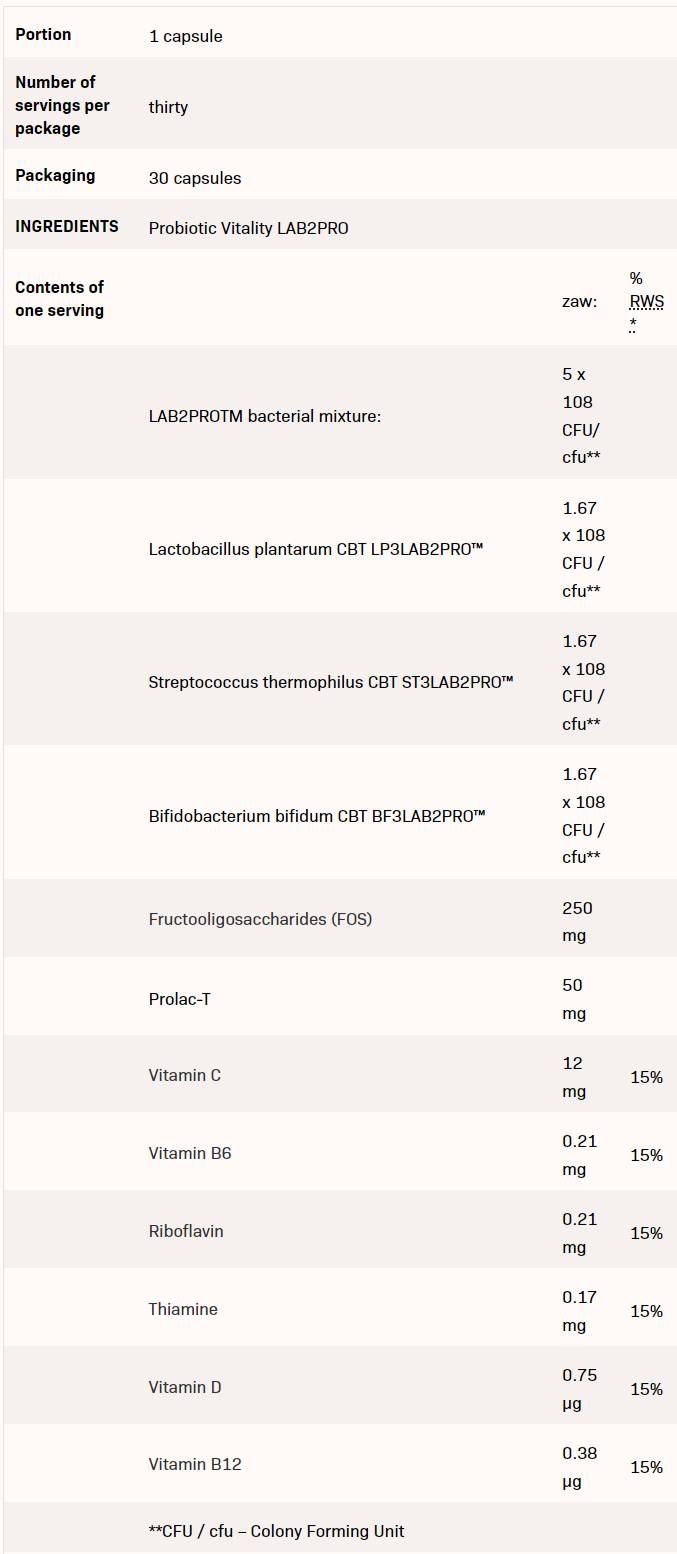Screen dimensions: 677x1554
Task: Click Lactobacillus plantarum CBT LP3LAB2PRO entry
Action: pyautogui.click(x=316, y=549)
